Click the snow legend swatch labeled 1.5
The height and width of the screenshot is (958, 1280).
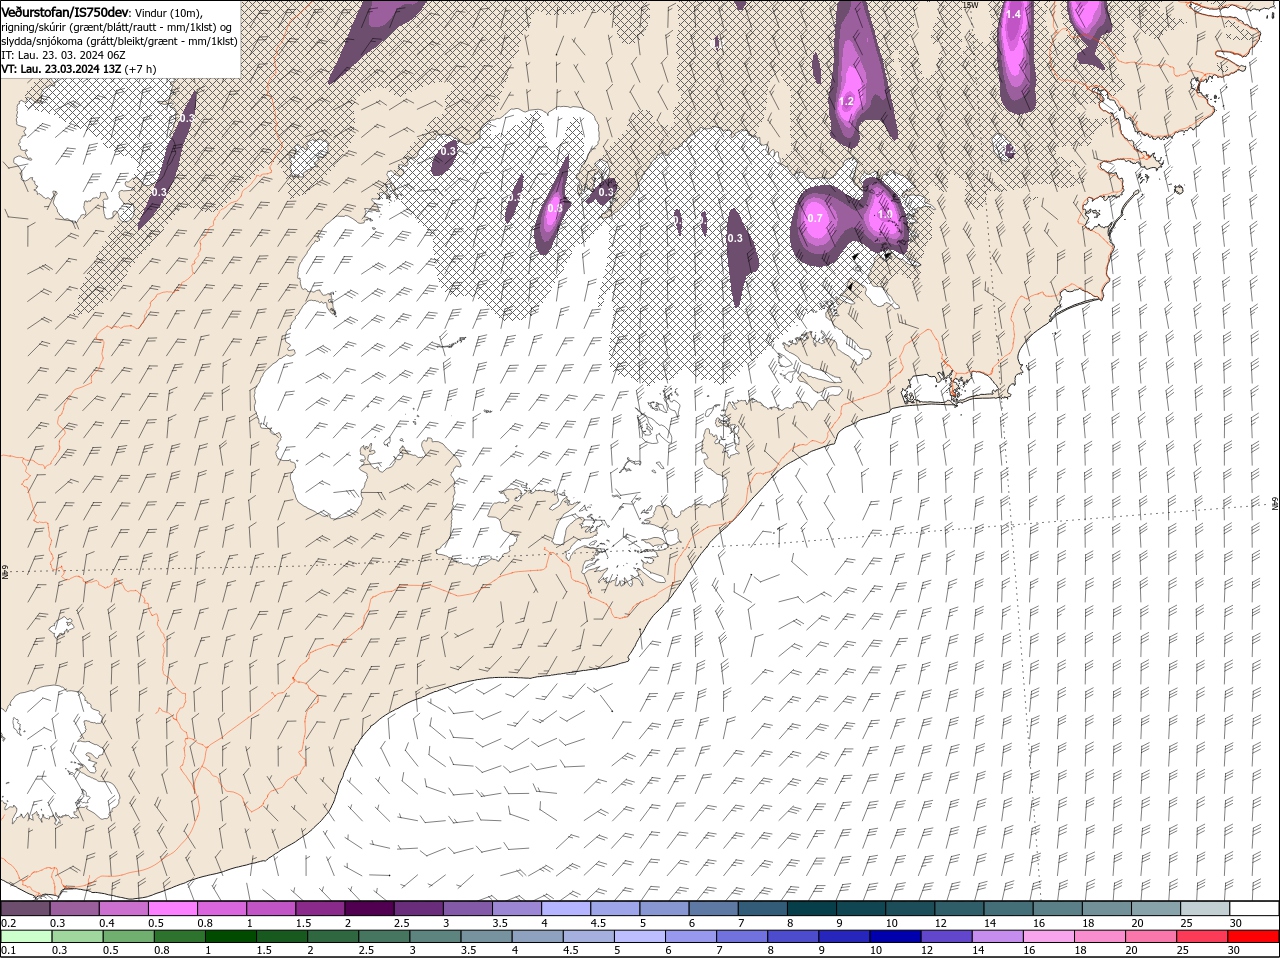tap(320, 908)
